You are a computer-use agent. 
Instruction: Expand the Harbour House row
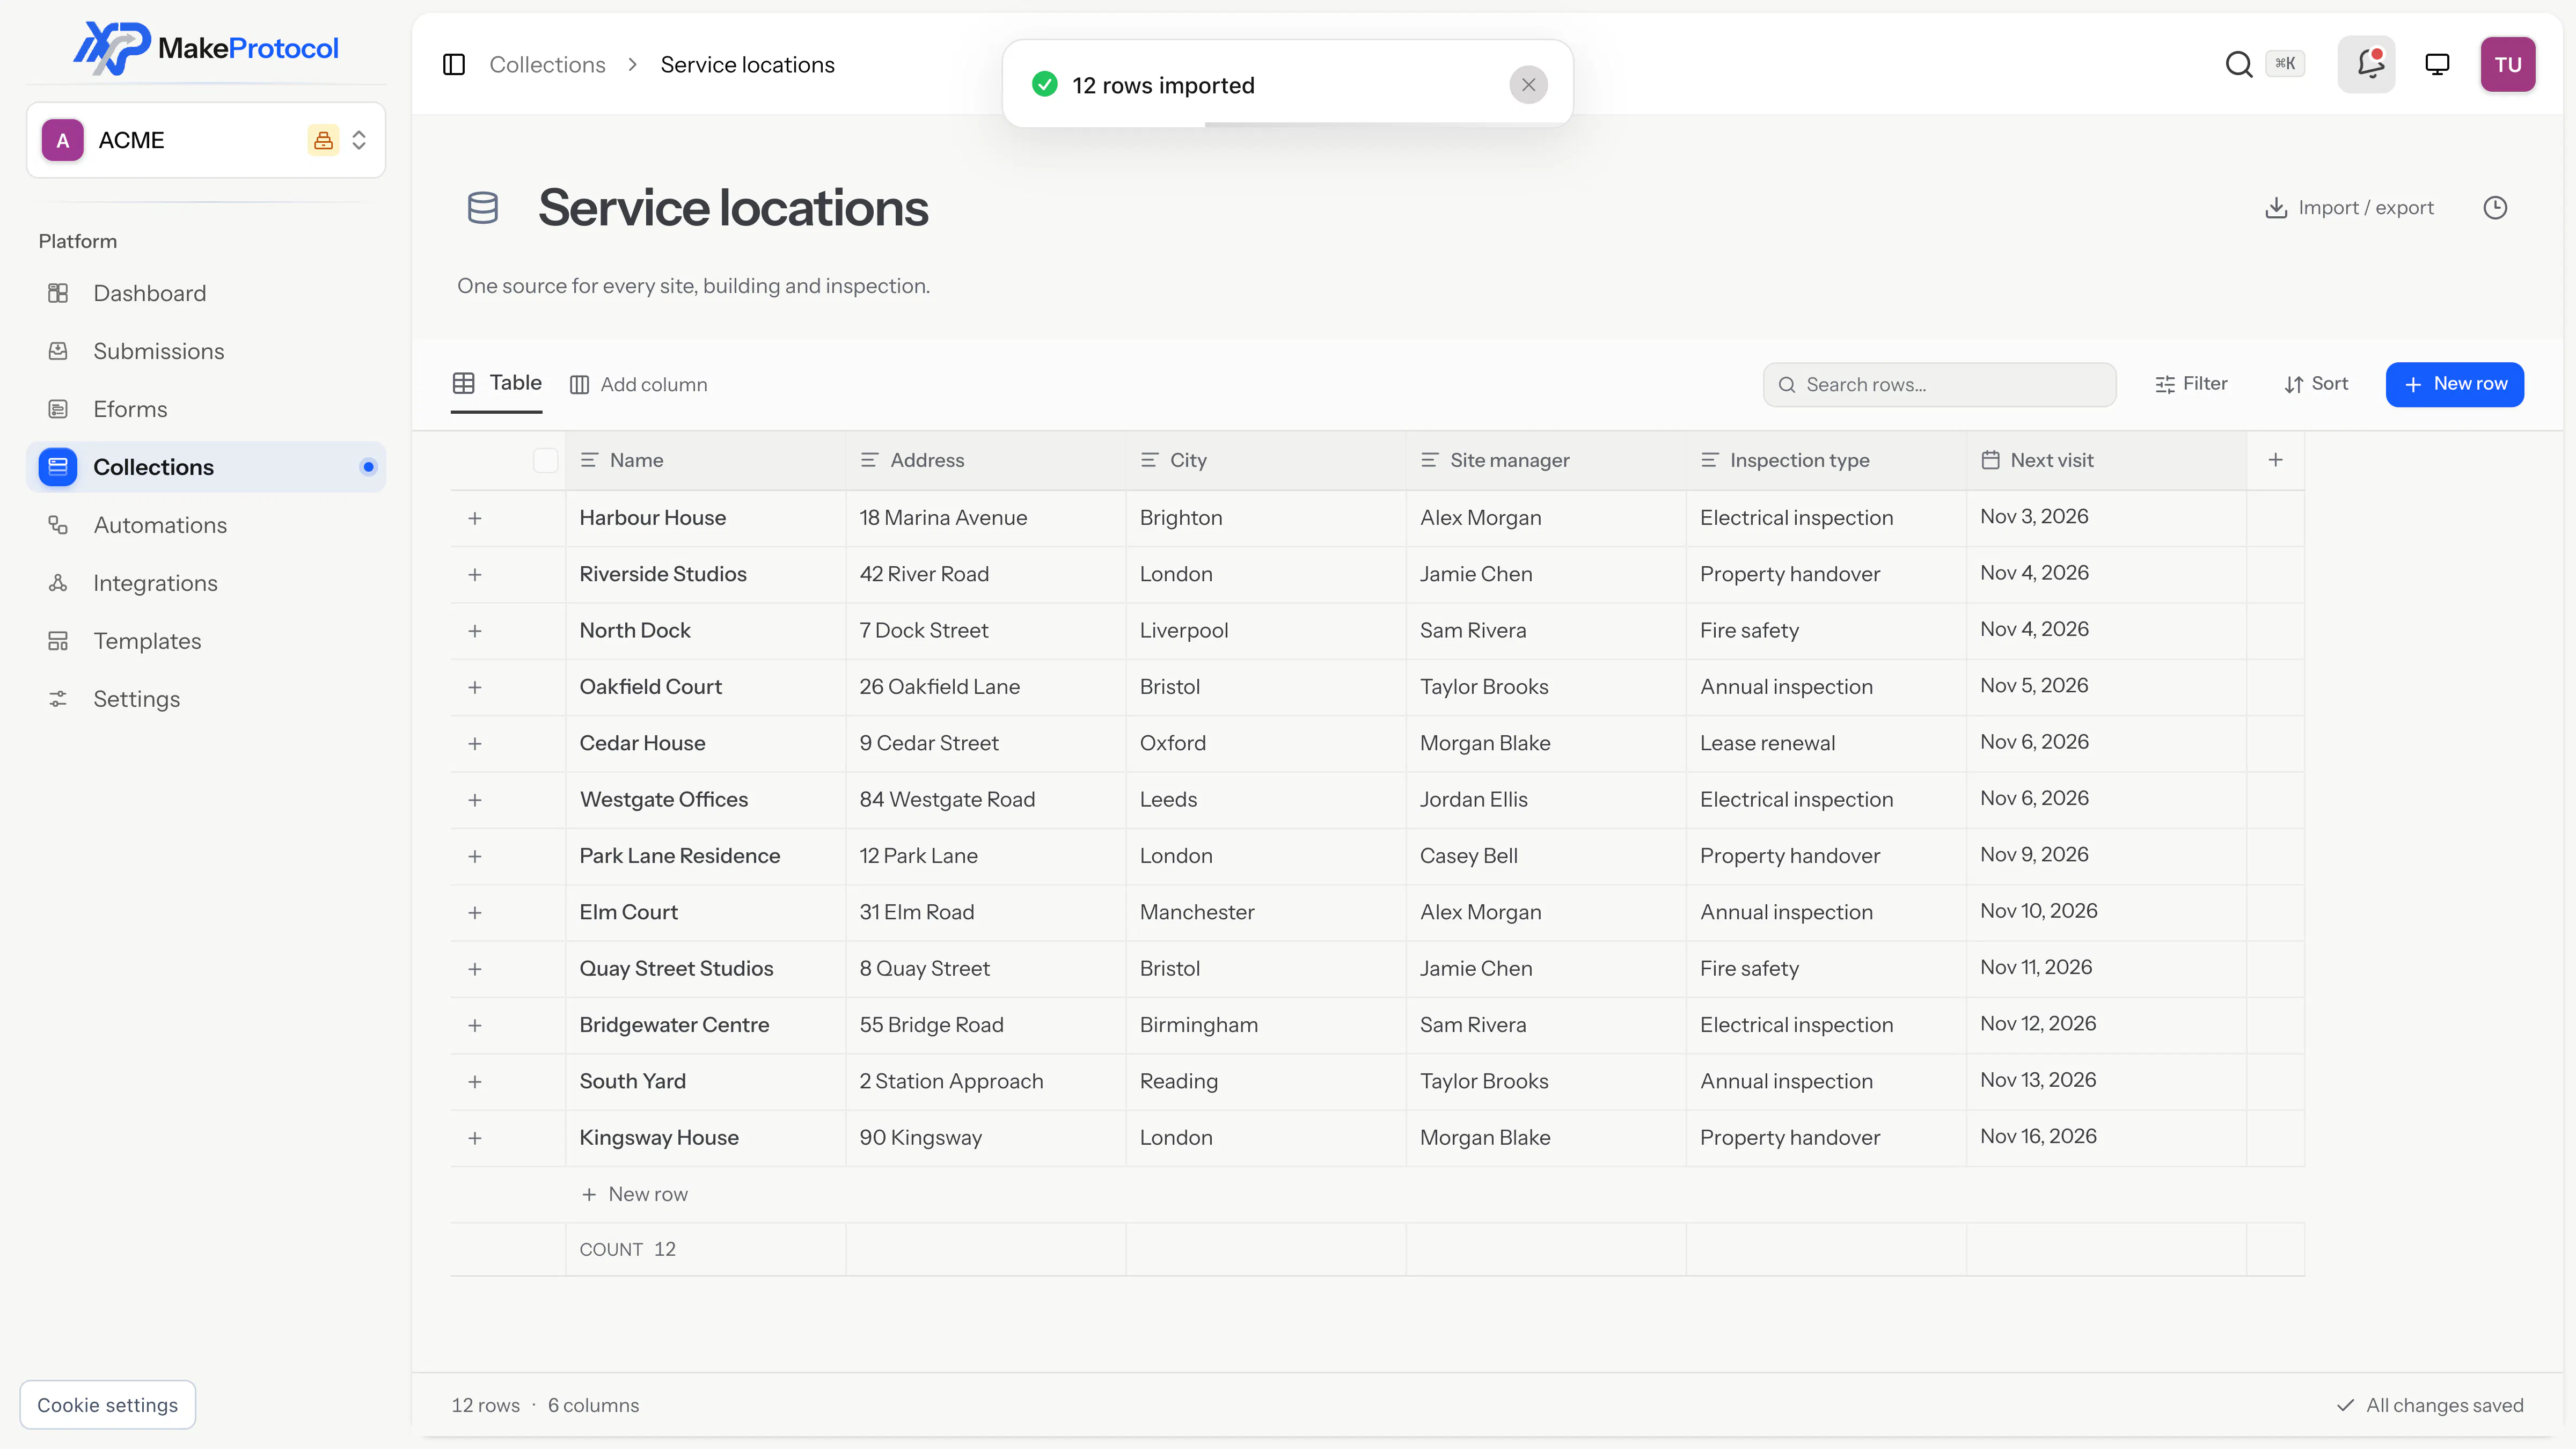475,518
